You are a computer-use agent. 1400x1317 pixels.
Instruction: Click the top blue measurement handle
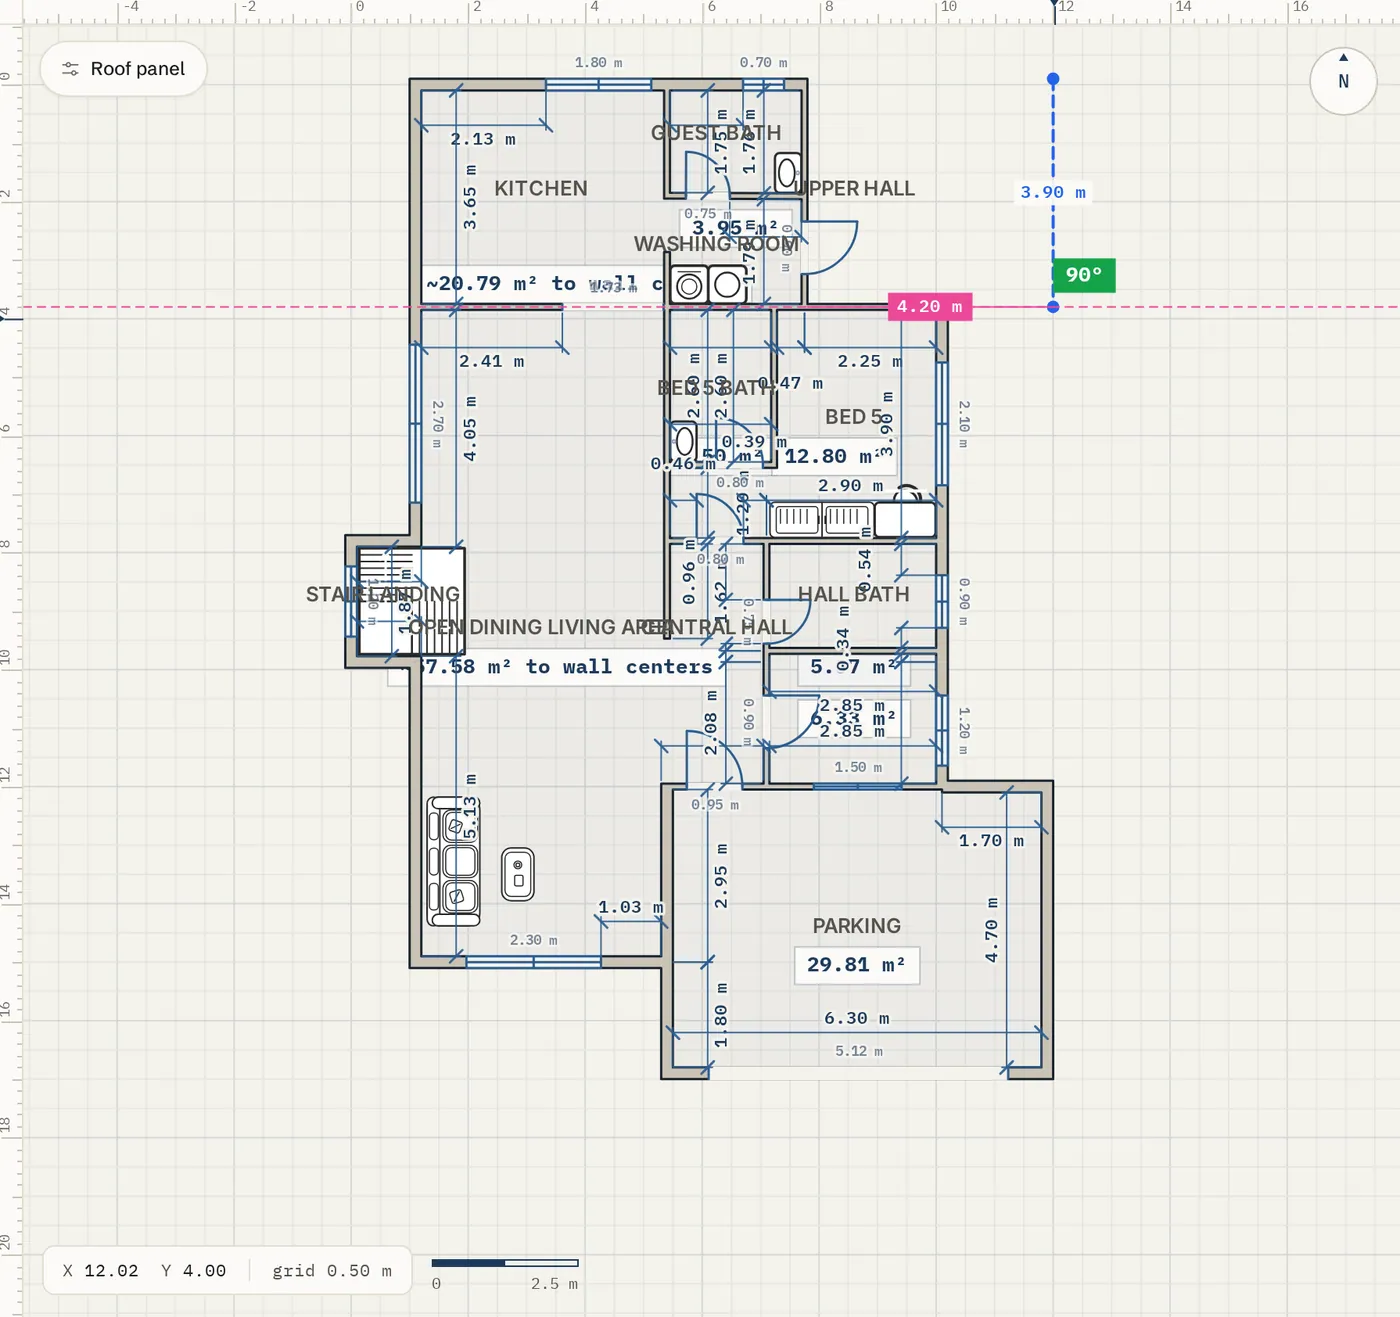[x=1053, y=79]
